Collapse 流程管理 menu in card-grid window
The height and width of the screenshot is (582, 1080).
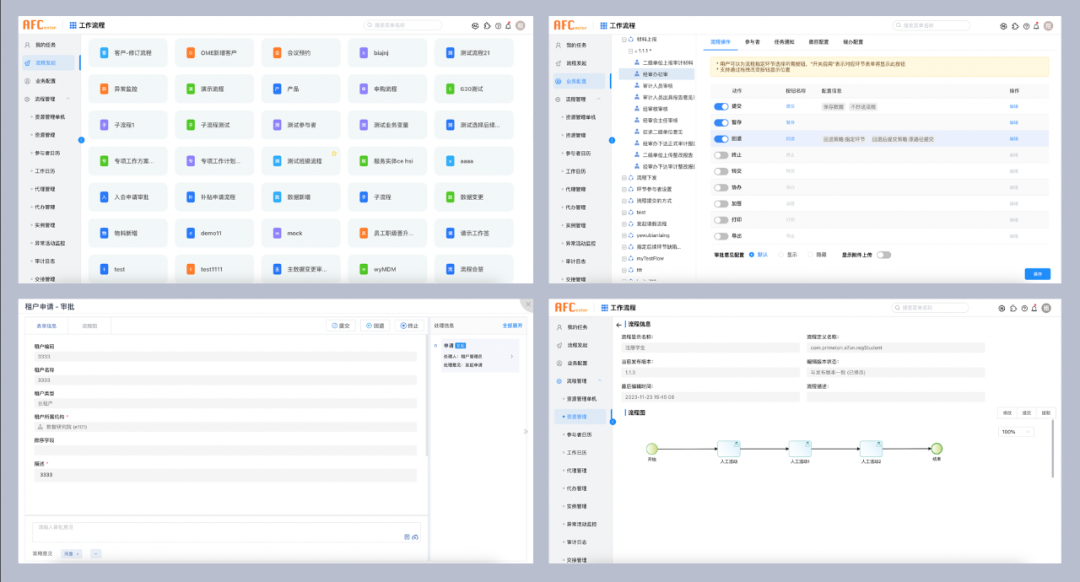[68, 99]
